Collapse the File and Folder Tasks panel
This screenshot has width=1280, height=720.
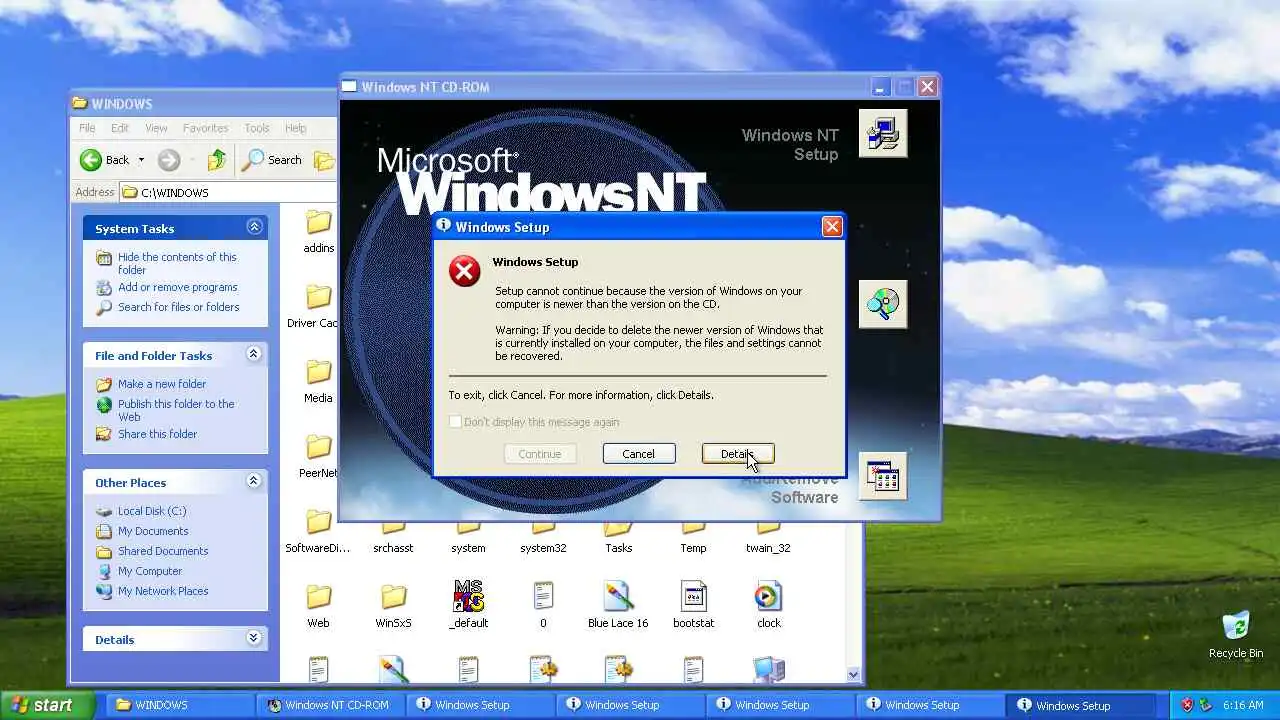pyautogui.click(x=254, y=354)
